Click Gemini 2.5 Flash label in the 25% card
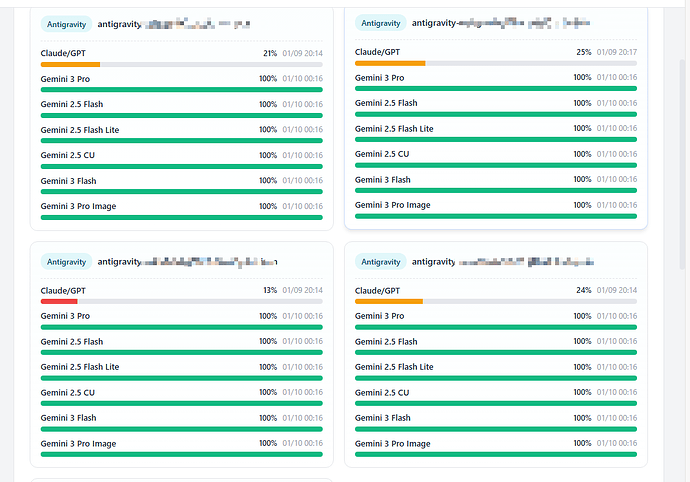Screen dimensions: 690x482 coord(386,103)
